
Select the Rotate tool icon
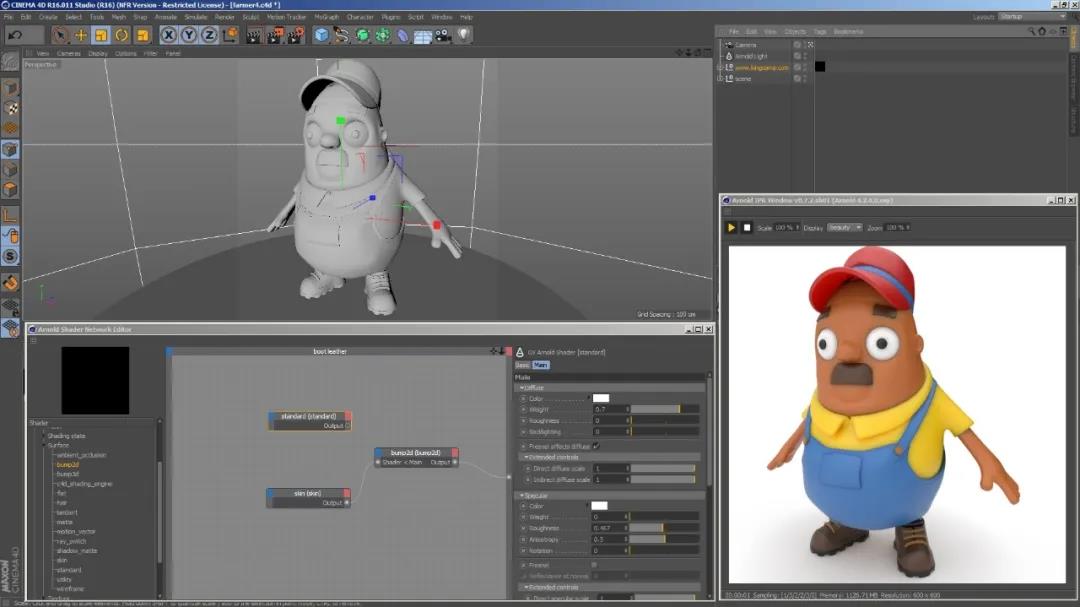(x=121, y=35)
